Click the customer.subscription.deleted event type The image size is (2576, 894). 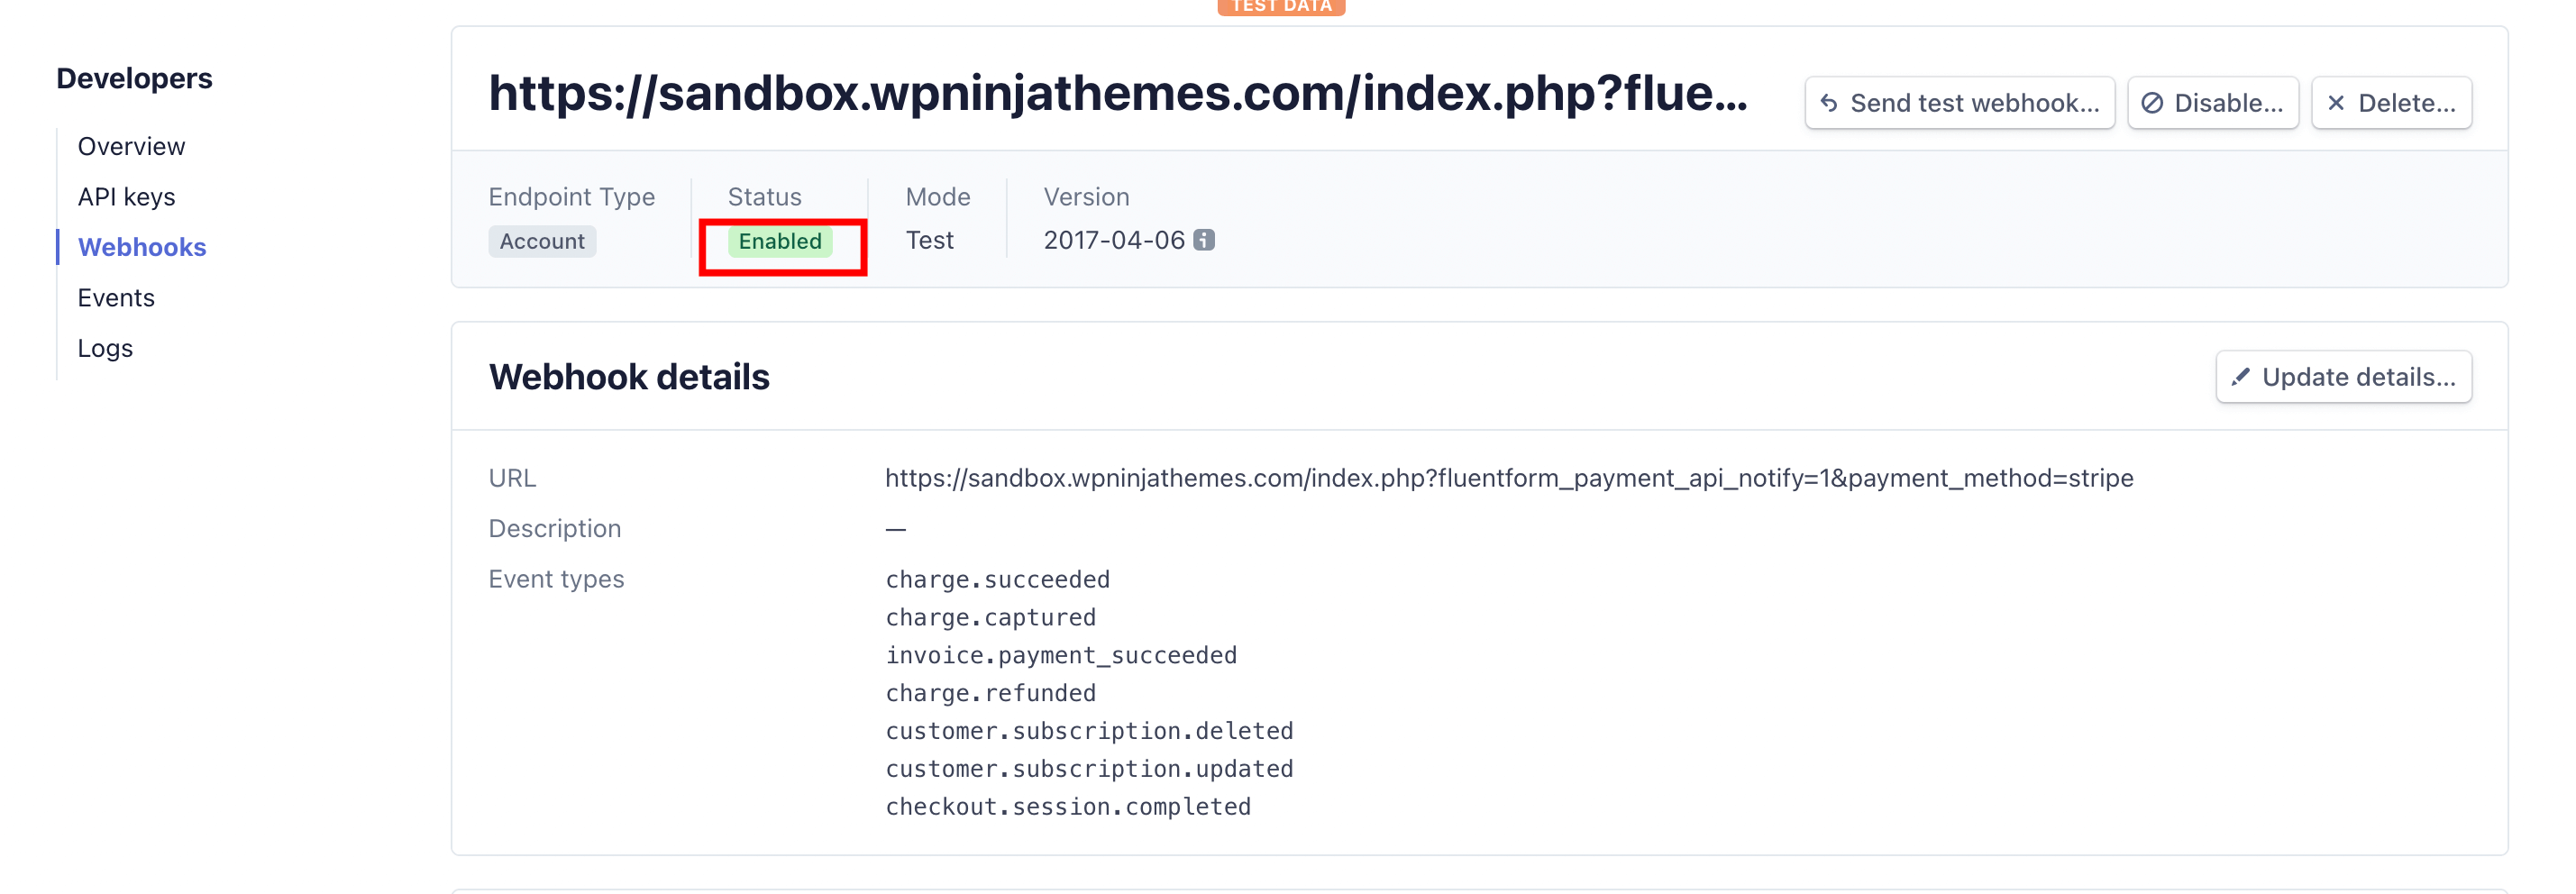(1088, 731)
